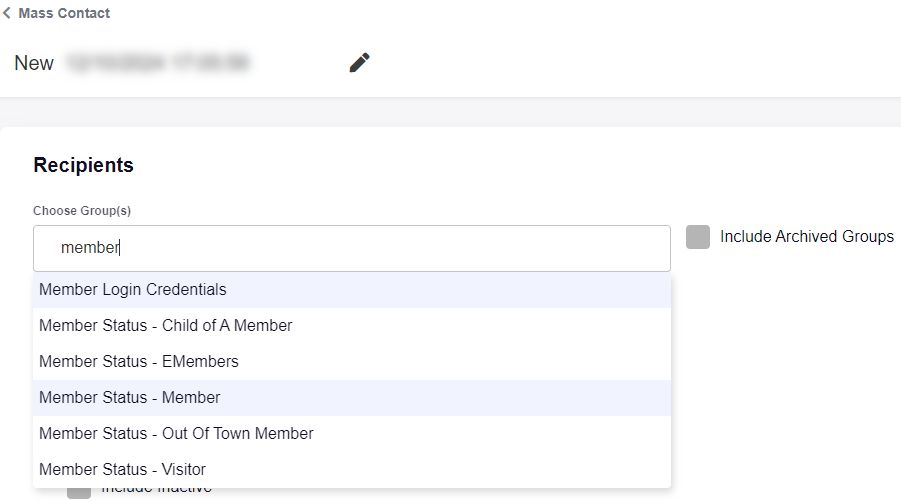This screenshot has width=901, height=503.
Task: Select the Member Status - Member group
Action: click(x=130, y=398)
